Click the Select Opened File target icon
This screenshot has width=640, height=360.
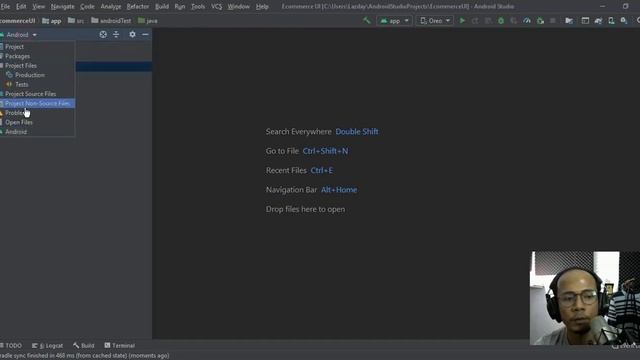coord(103,35)
